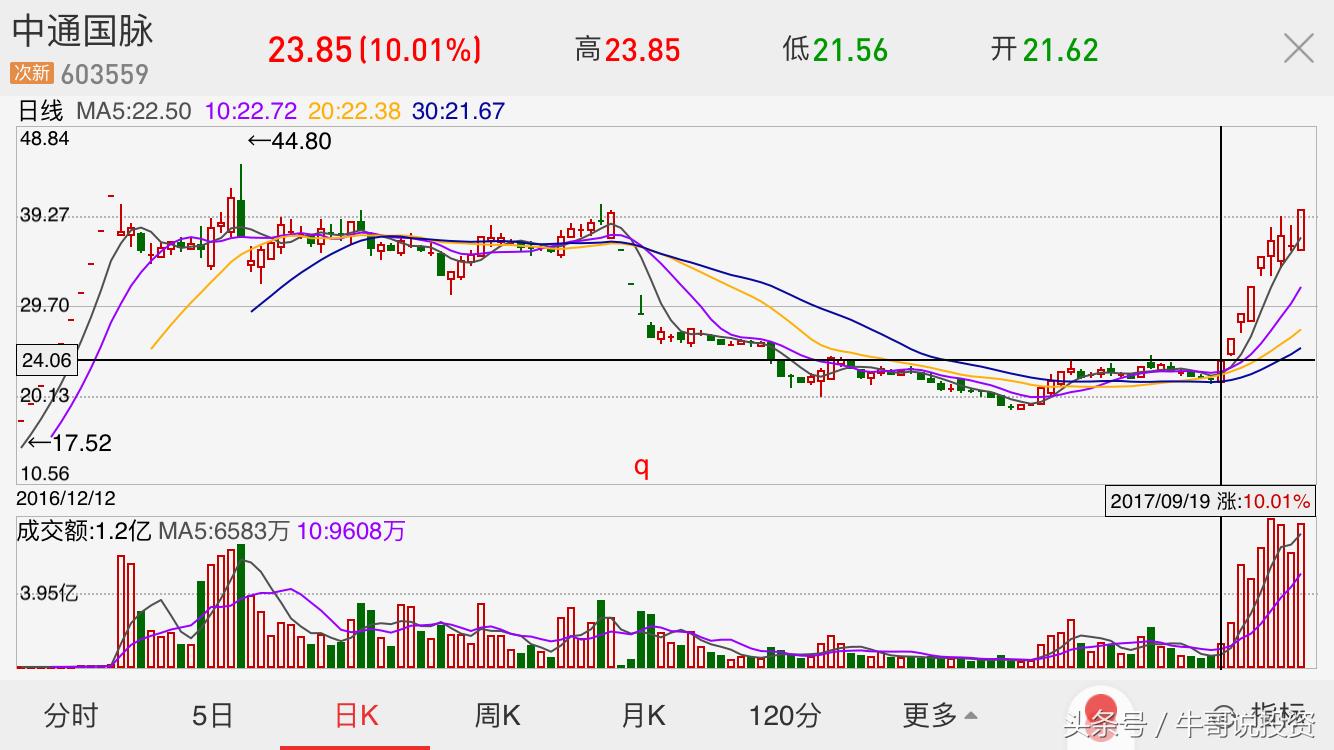Click the settings icon beside 指标

[x=1222, y=714]
